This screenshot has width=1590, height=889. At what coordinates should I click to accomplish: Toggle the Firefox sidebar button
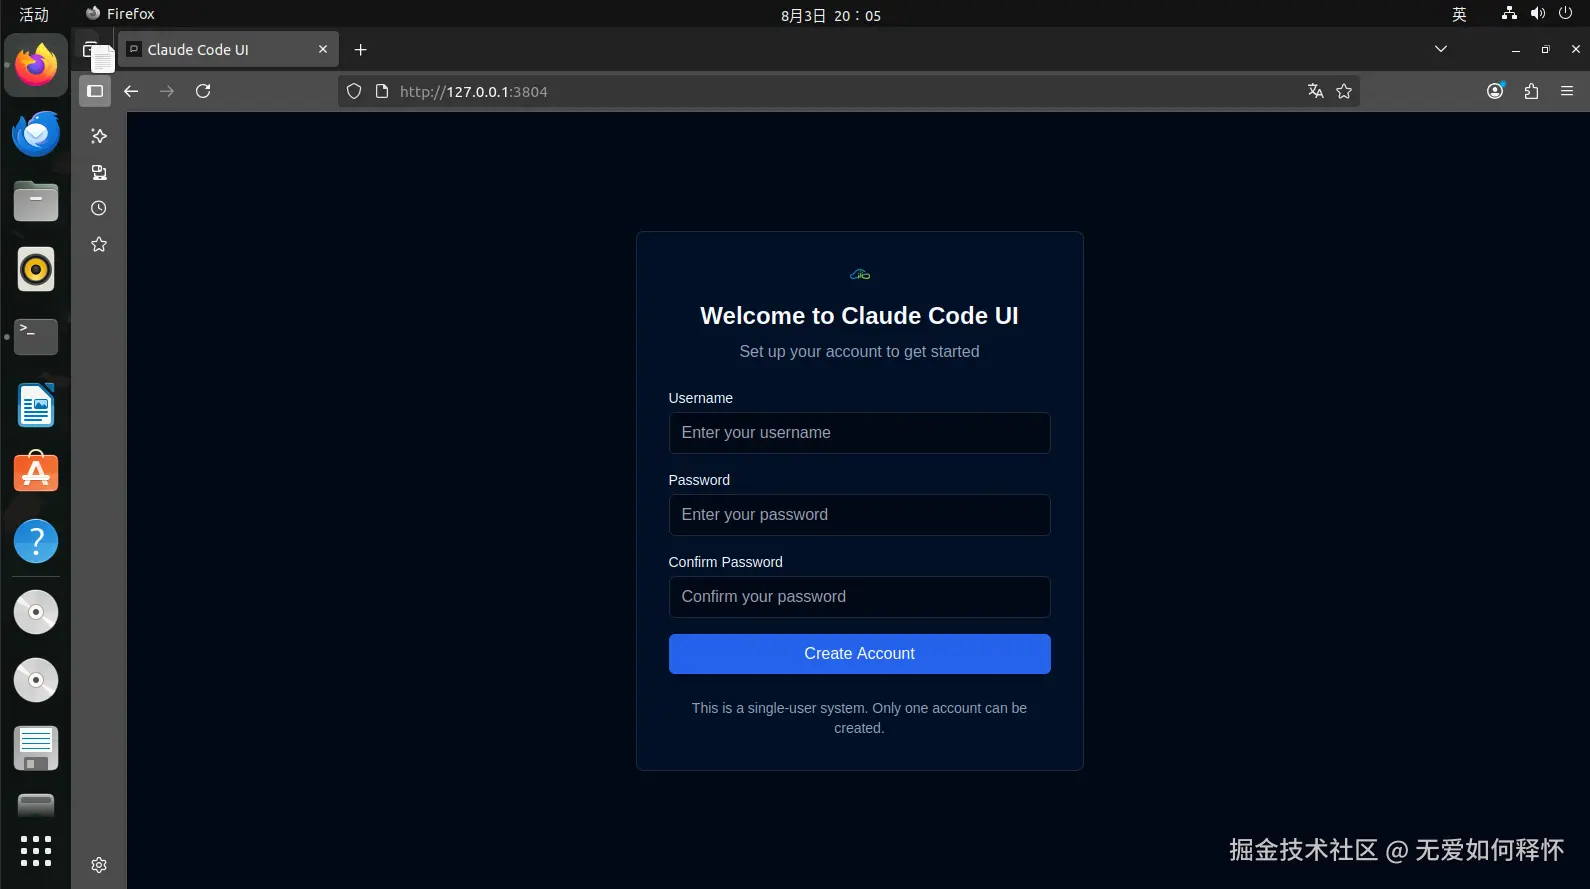click(95, 91)
